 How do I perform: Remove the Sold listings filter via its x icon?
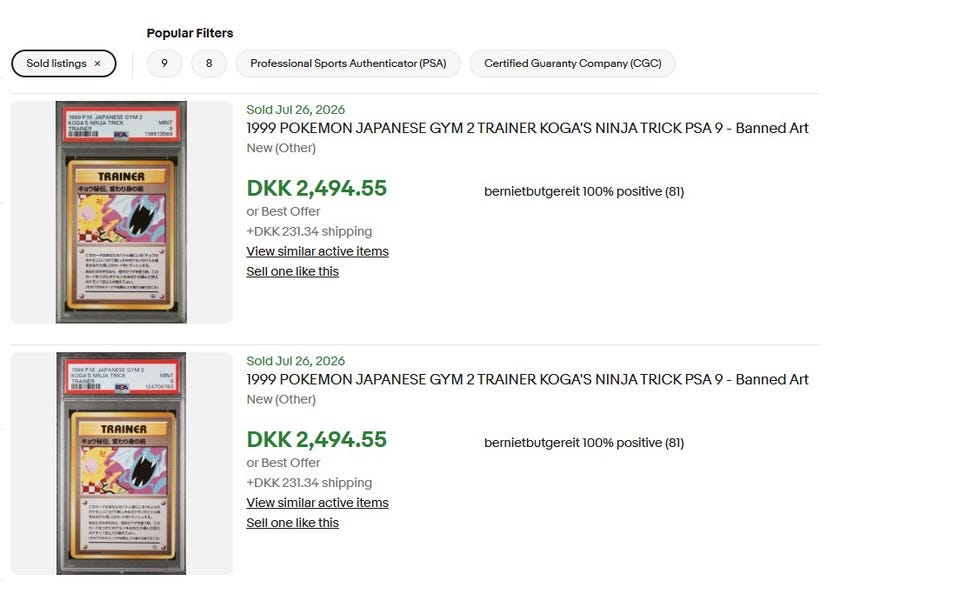pyautogui.click(x=97, y=64)
